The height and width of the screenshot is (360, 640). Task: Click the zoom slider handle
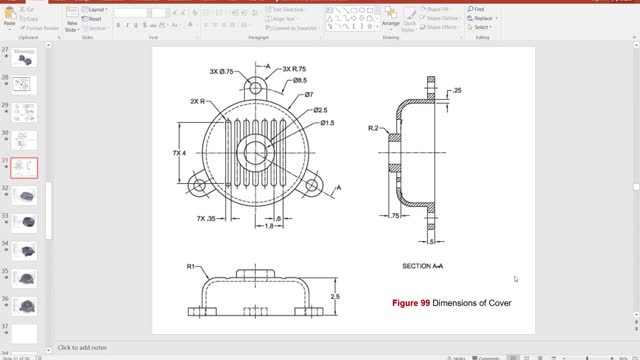click(587, 358)
